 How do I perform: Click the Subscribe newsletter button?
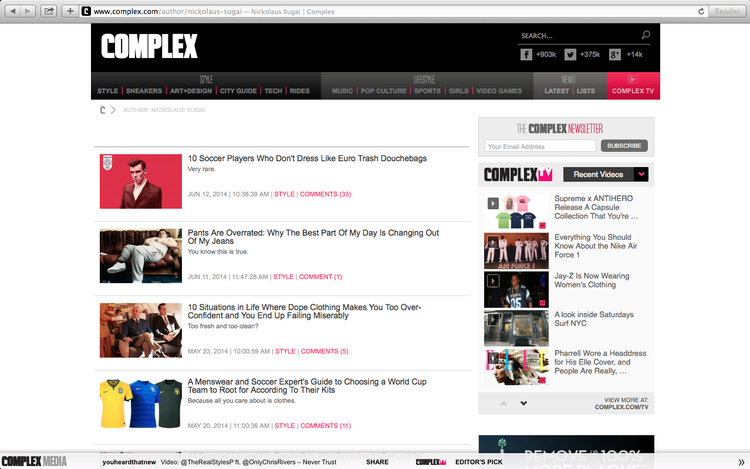pyautogui.click(x=624, y=146)
